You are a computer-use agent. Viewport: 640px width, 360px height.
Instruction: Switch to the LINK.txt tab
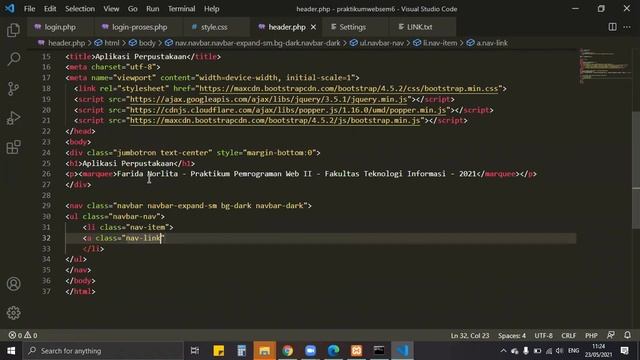pyautogui.click(x=419, y=27)
